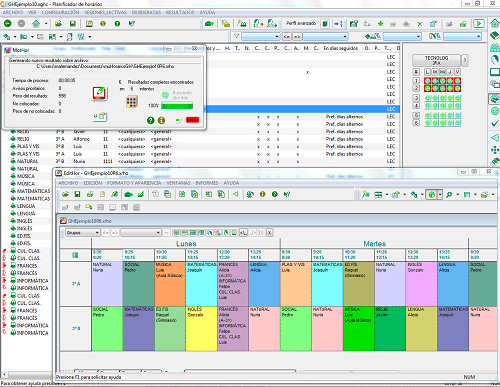Screen dimensions: 500x387
Task: Open INFORMES menu in EditHor
Action: pyautogui.click(x=207, y=183)
